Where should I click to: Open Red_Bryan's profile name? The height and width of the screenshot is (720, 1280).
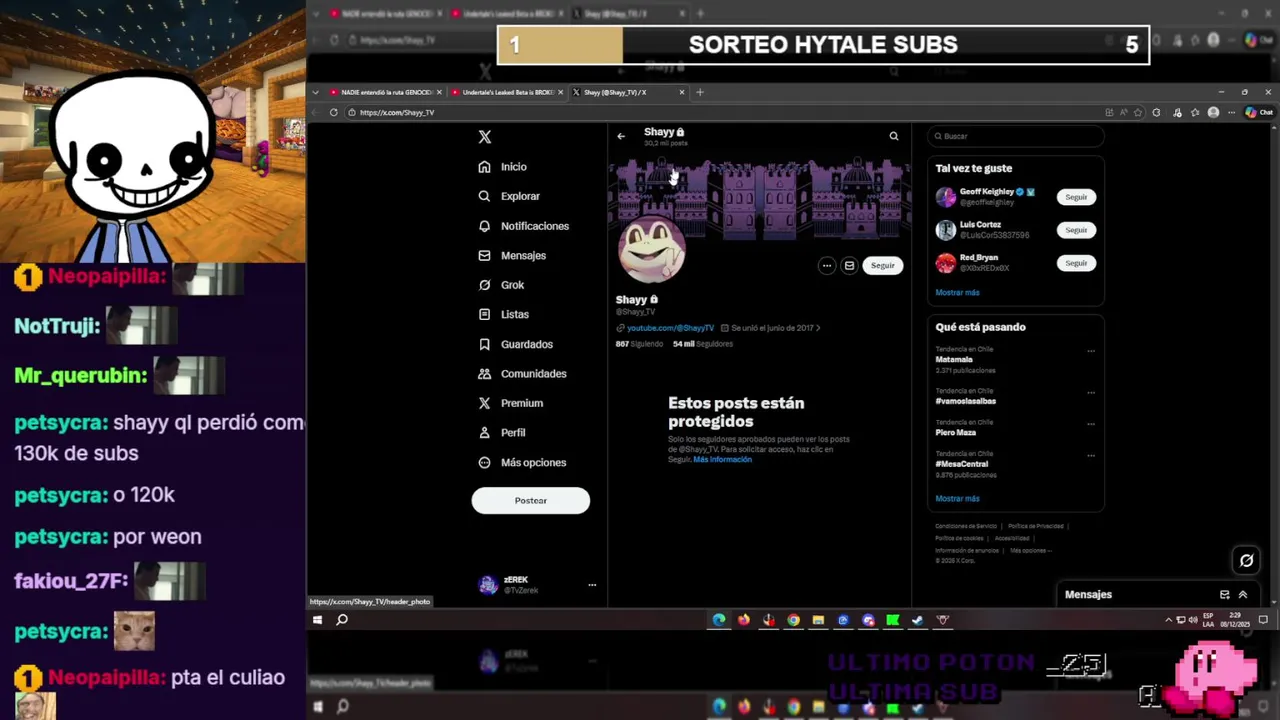coord(979,258)
